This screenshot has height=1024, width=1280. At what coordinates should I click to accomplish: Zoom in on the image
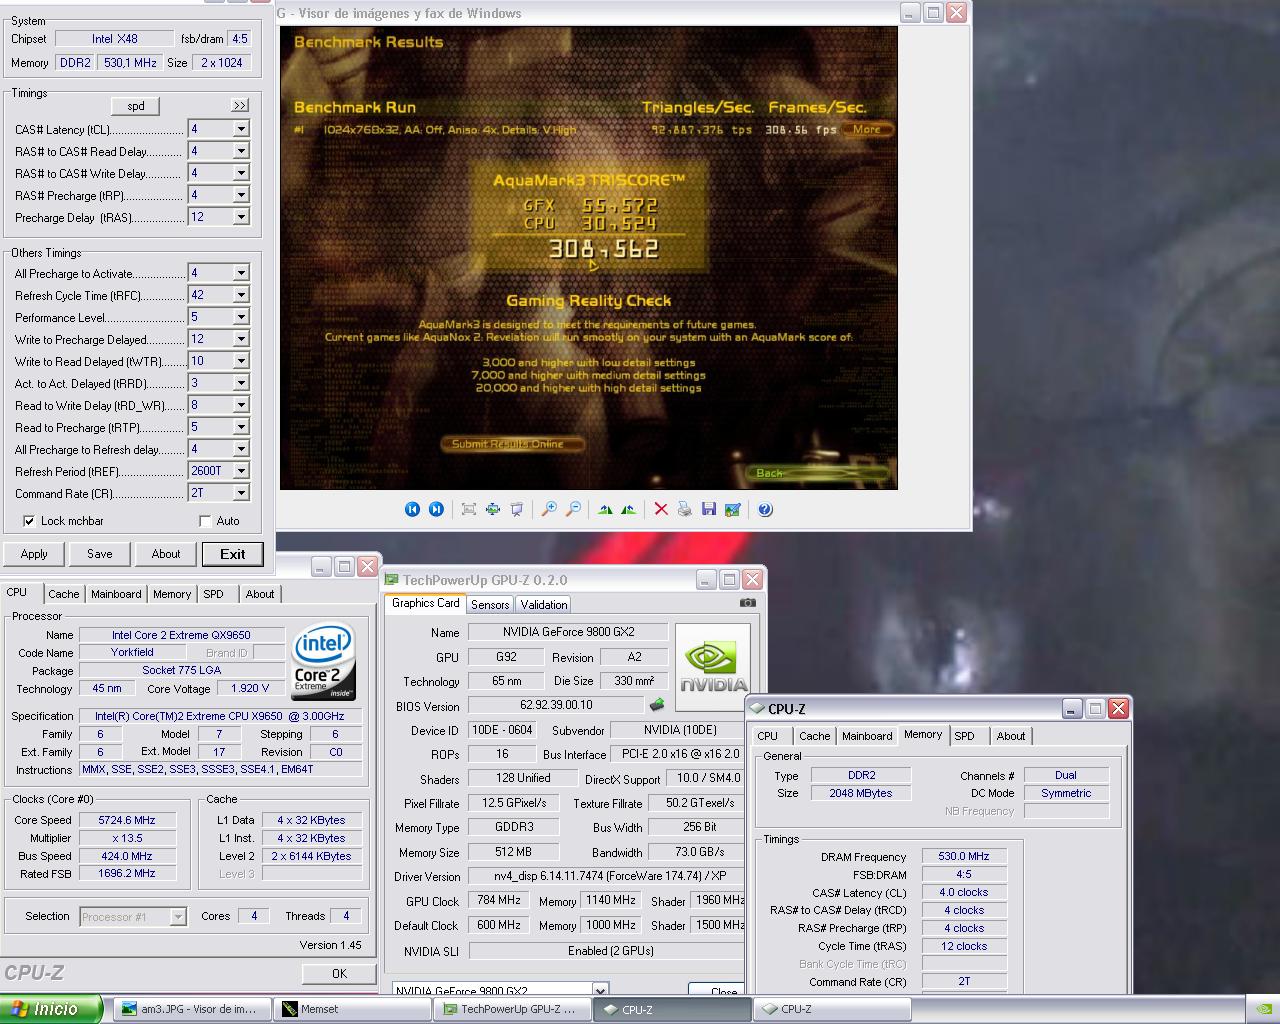[x=548, y=509]
